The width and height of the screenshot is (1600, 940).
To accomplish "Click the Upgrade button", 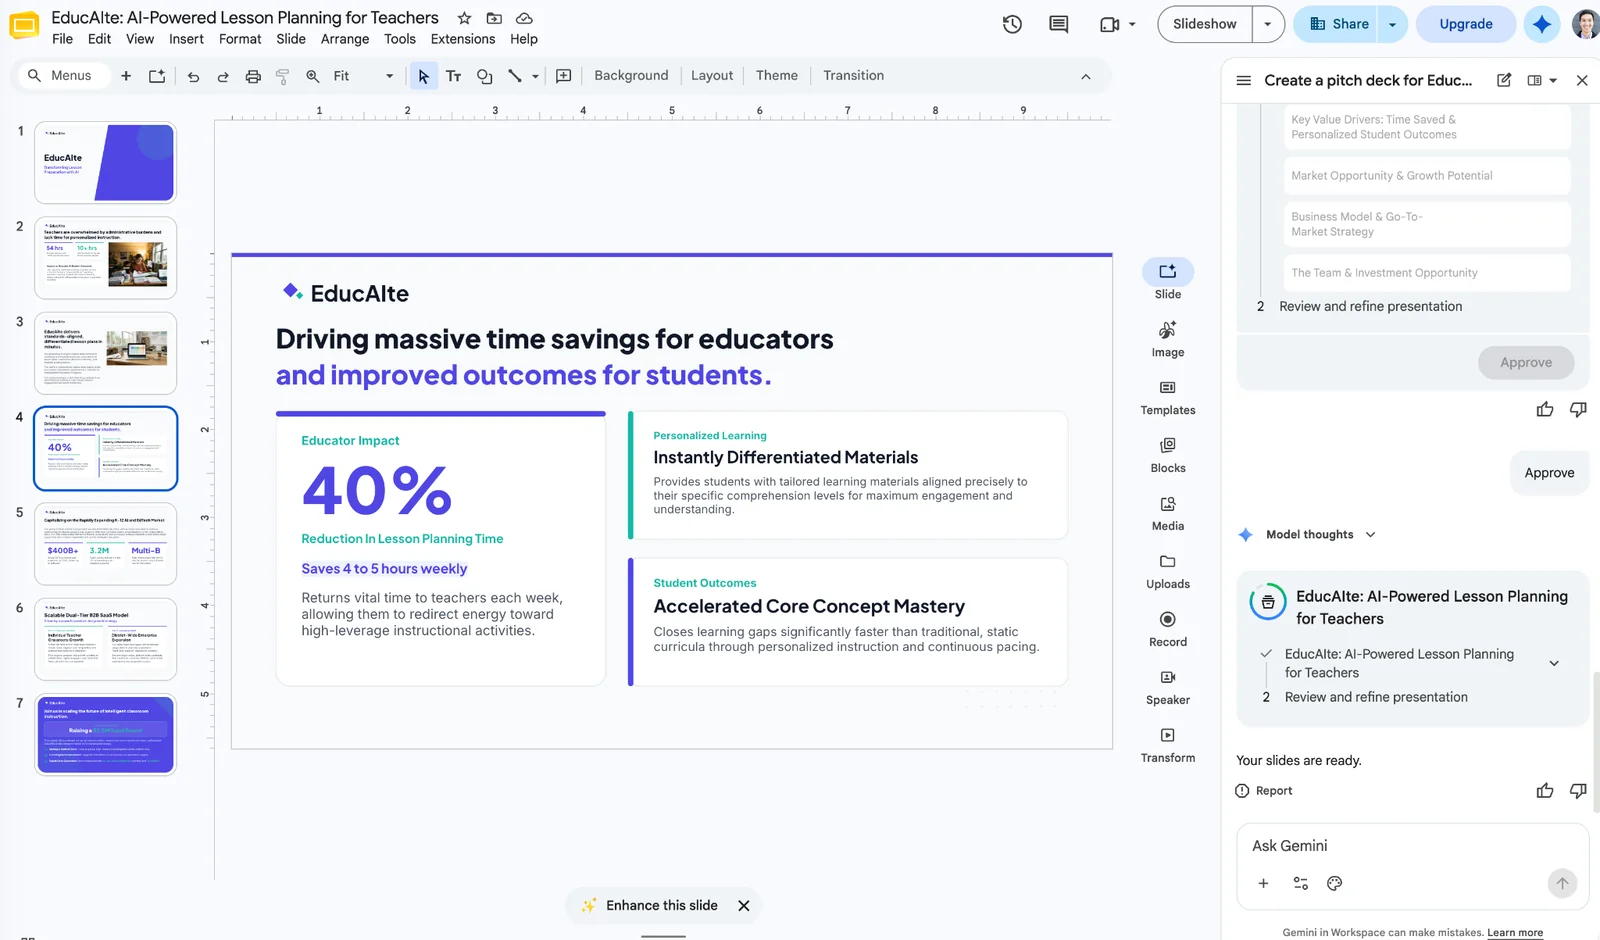I will tap(1466, 24).
